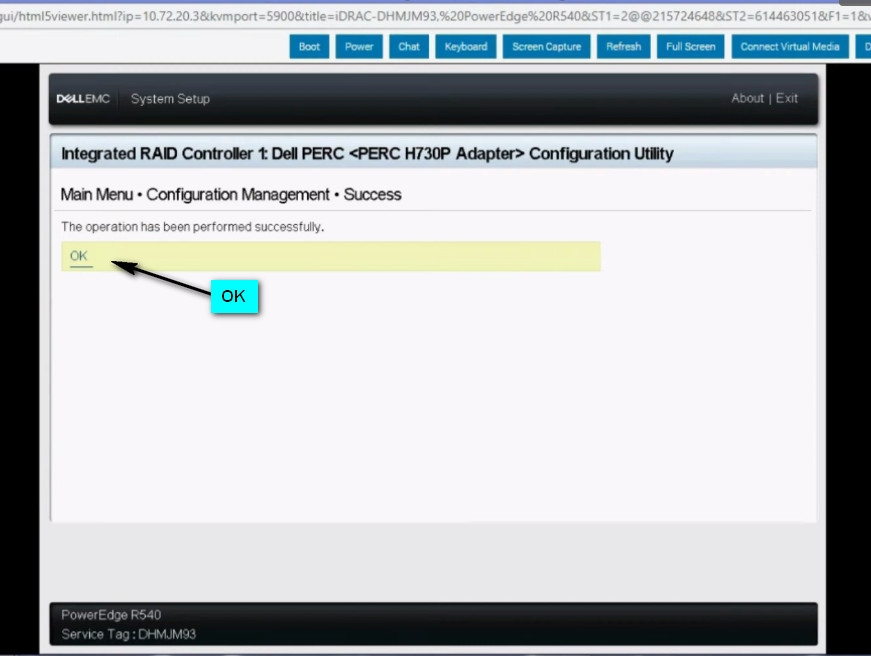
Task: Select the PowerEdge R540 model text
Action: (x=111, y=615)
